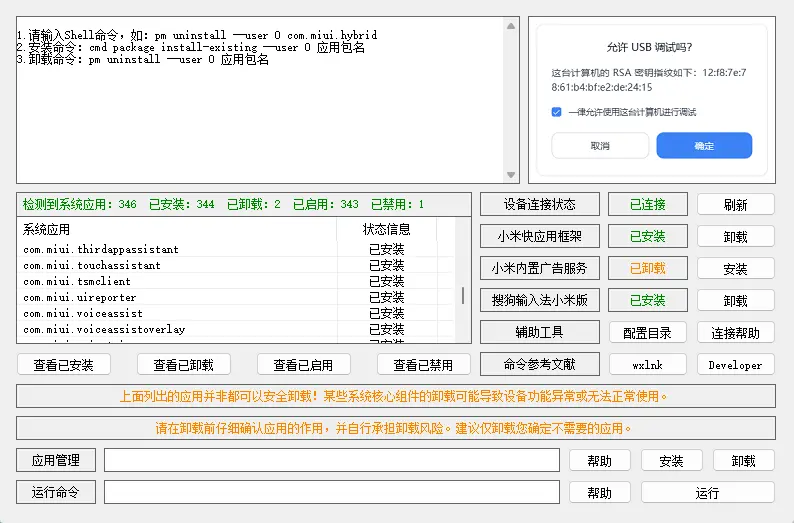
Task: Click the 状态信息 column header
Action: [386, 229]
